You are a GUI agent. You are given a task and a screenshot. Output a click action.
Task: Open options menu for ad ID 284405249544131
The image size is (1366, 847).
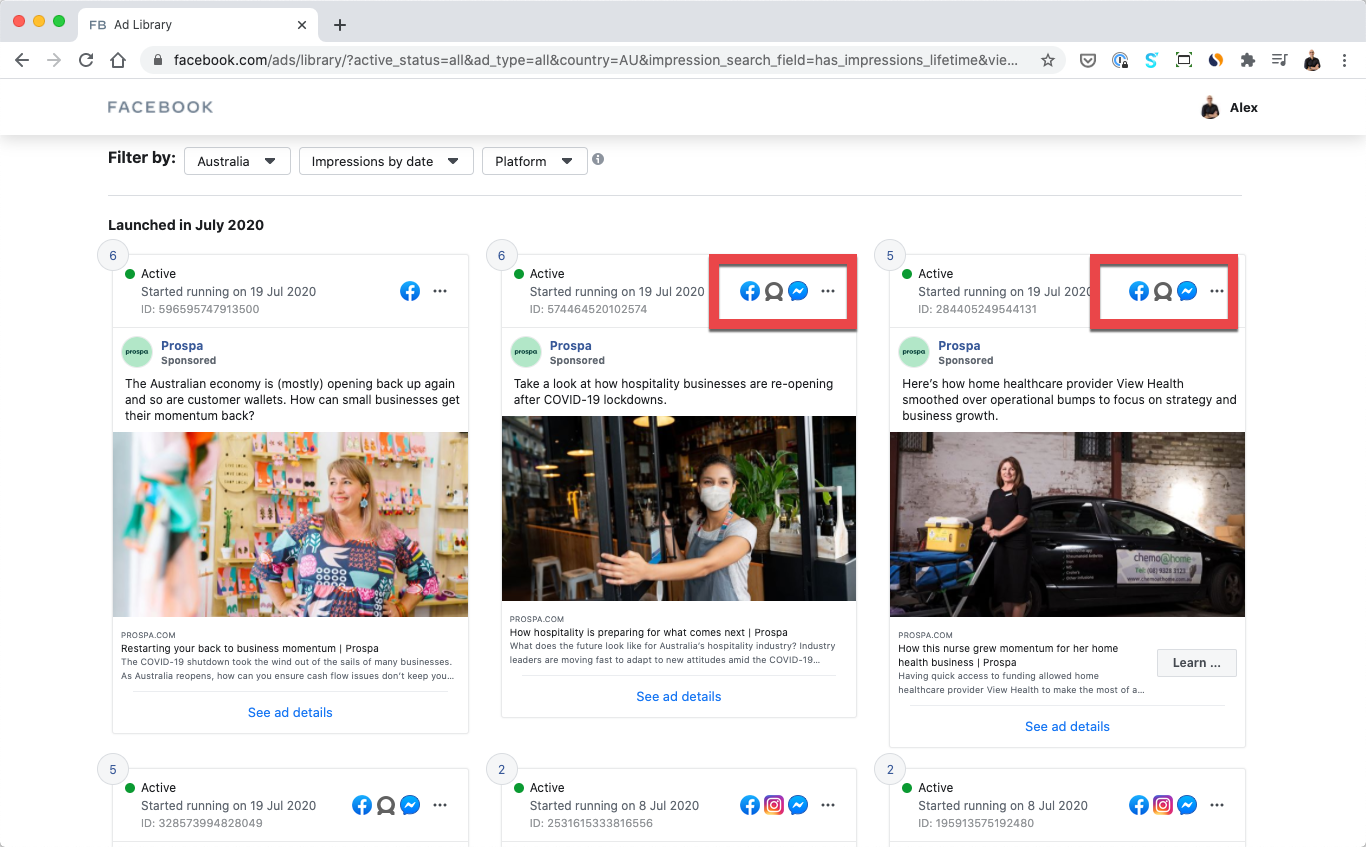(x=1217, y=291)
